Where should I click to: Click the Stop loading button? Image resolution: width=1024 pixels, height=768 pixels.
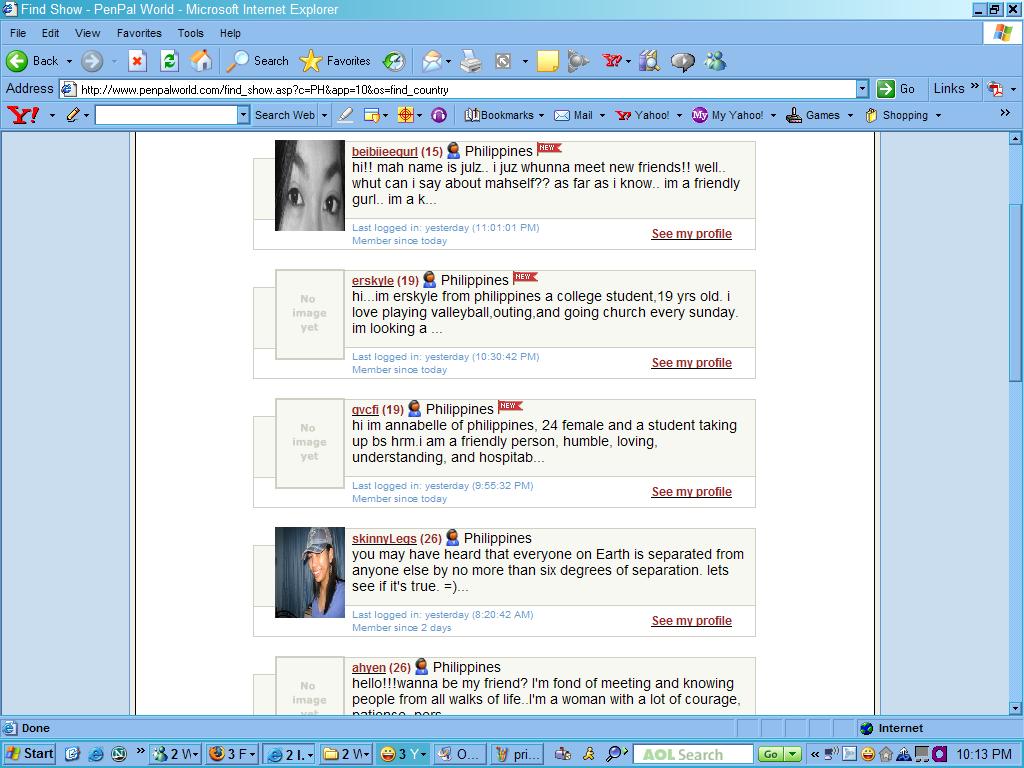tap(137, 61)
